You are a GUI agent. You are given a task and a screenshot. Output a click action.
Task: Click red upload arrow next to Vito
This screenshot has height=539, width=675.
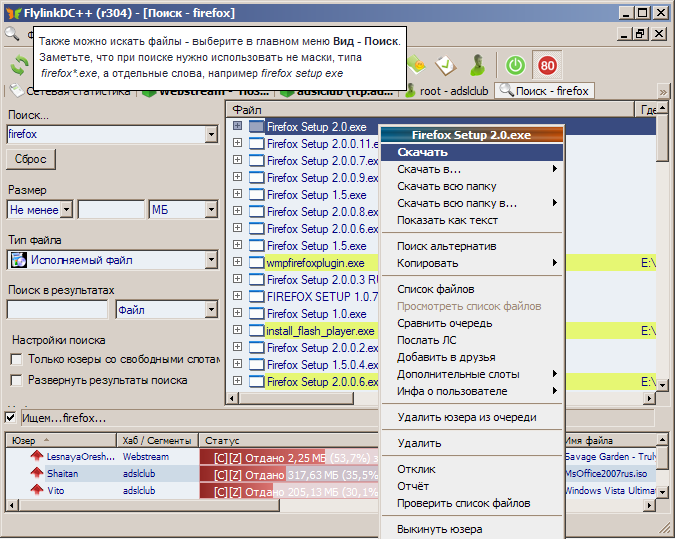coord(37,489)
